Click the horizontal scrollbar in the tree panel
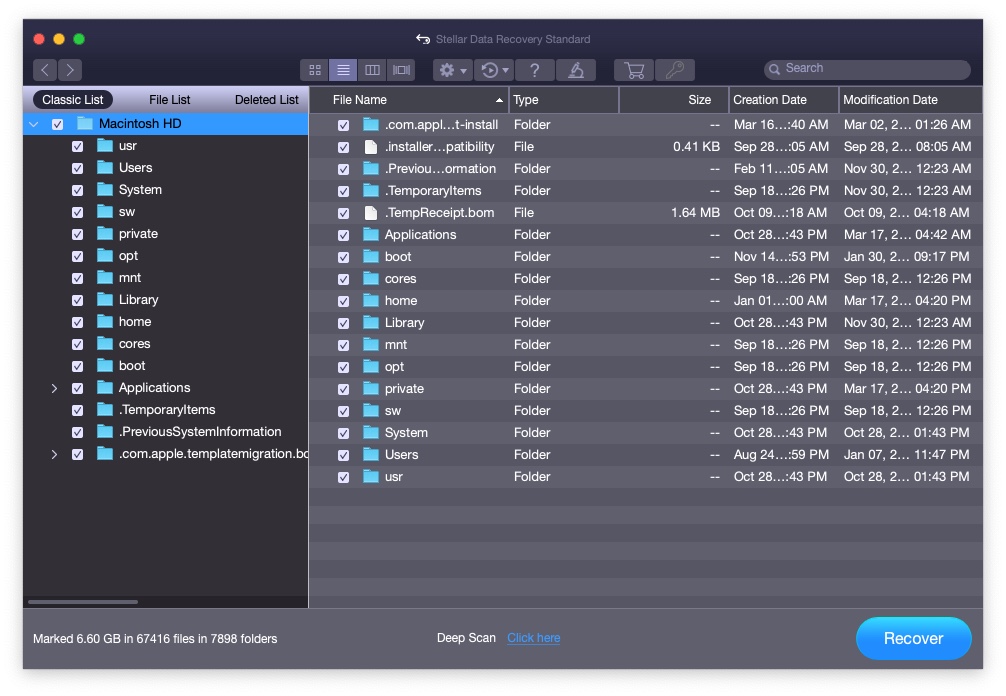Viewport: 1006px width, 696px height. click(x=83, y=602)
